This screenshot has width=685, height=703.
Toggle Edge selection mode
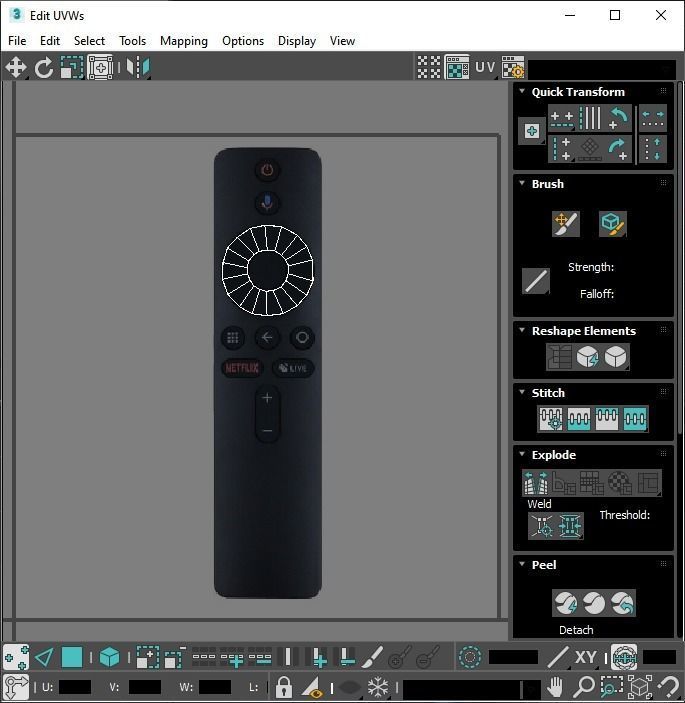[x=44, y=658]
